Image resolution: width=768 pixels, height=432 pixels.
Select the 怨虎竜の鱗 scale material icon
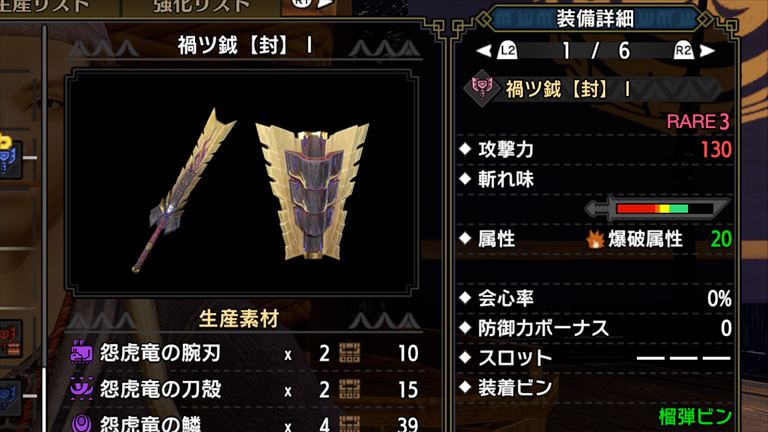coord(81,423)
